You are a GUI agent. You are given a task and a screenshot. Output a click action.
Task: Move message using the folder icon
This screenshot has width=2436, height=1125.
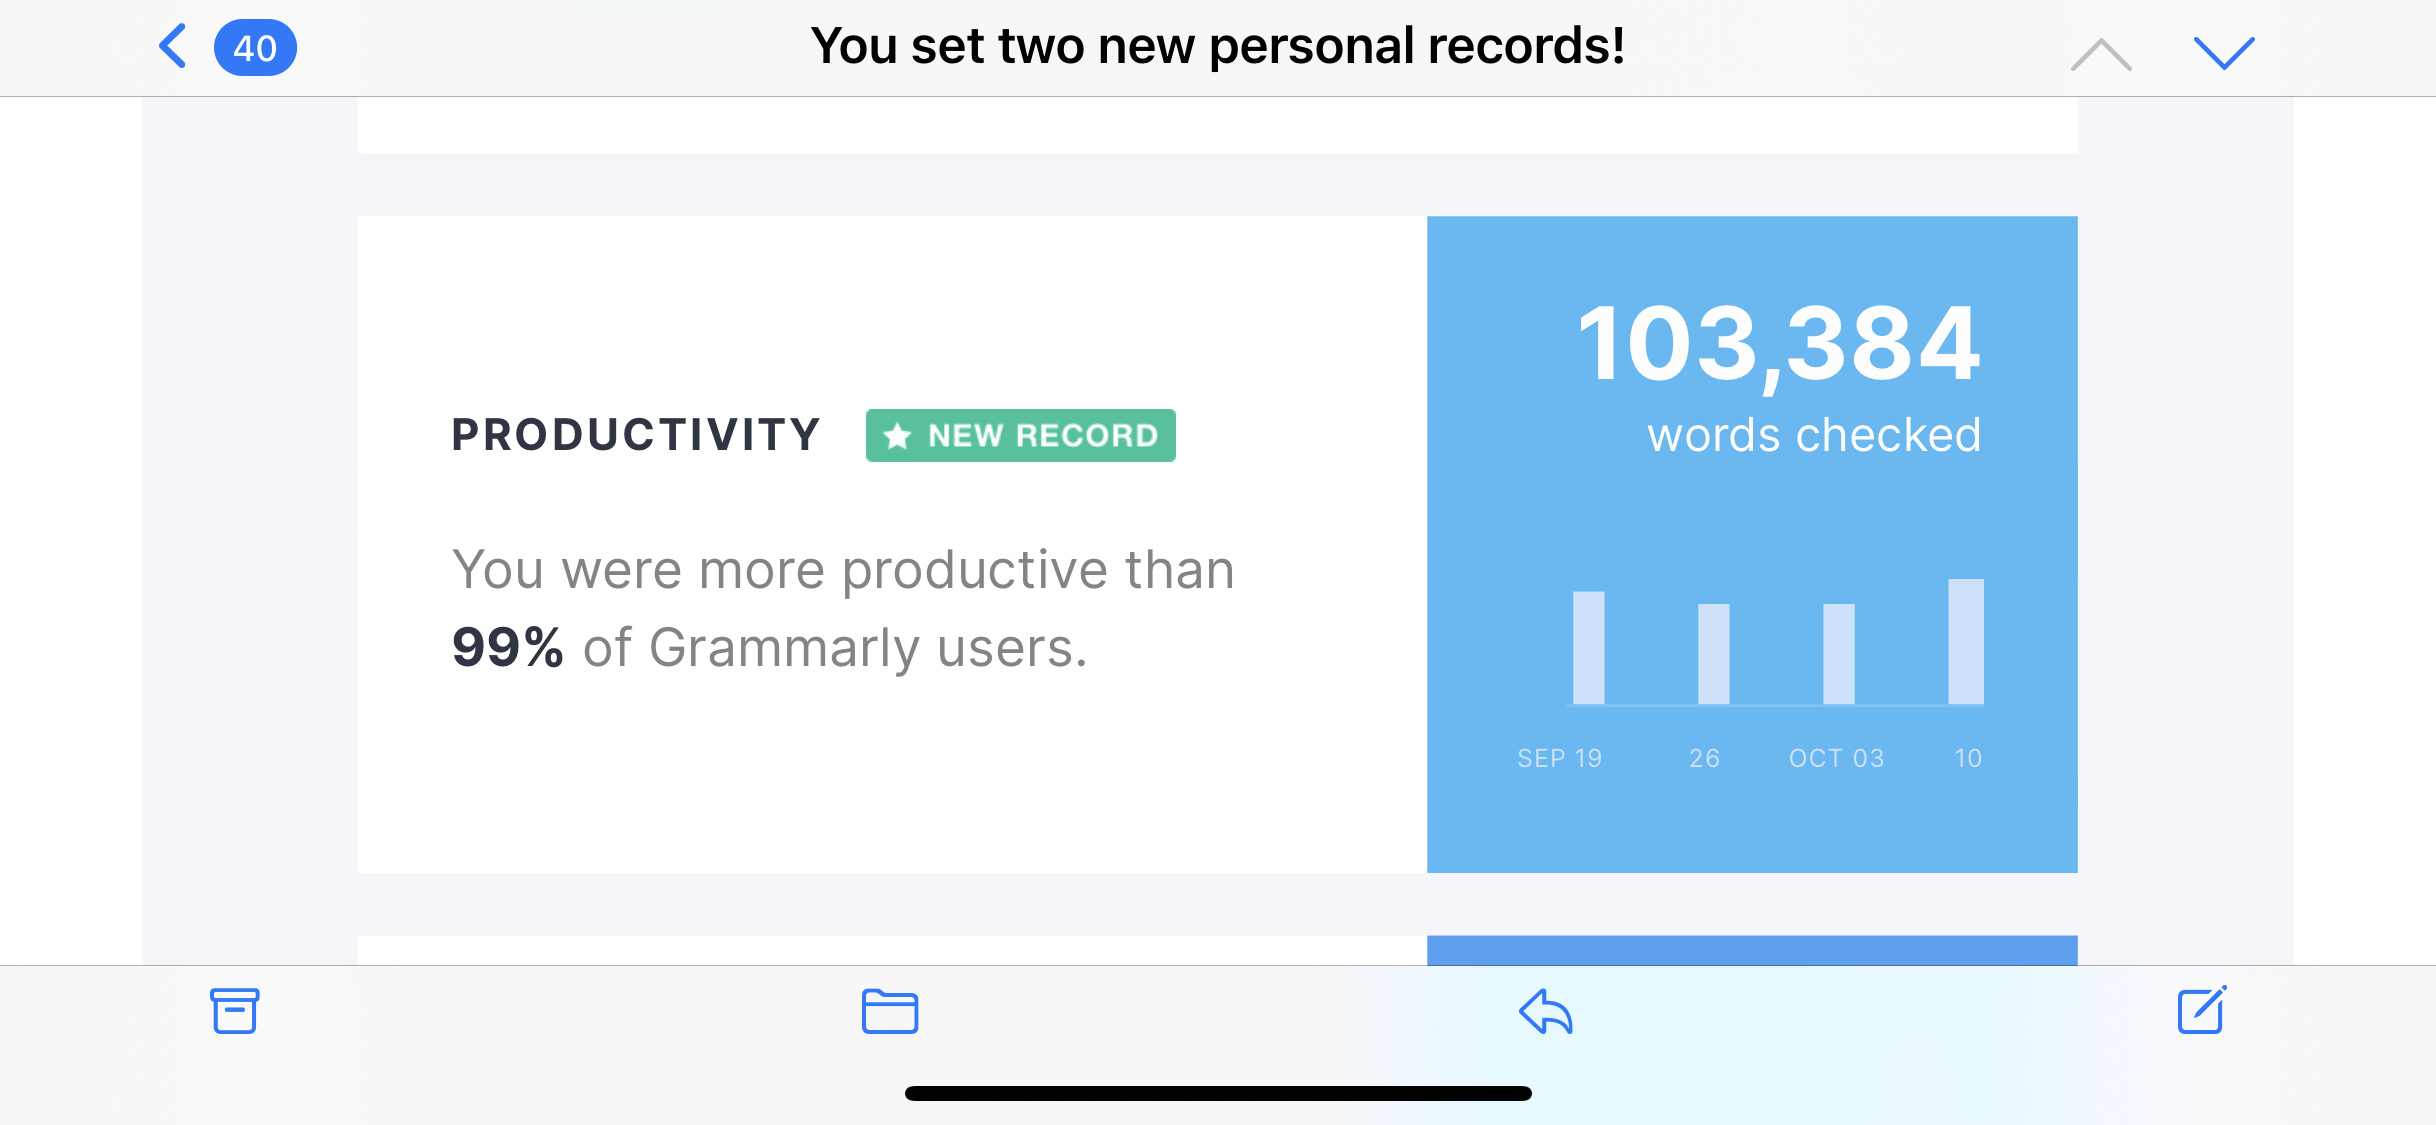tap(890, 1011)
